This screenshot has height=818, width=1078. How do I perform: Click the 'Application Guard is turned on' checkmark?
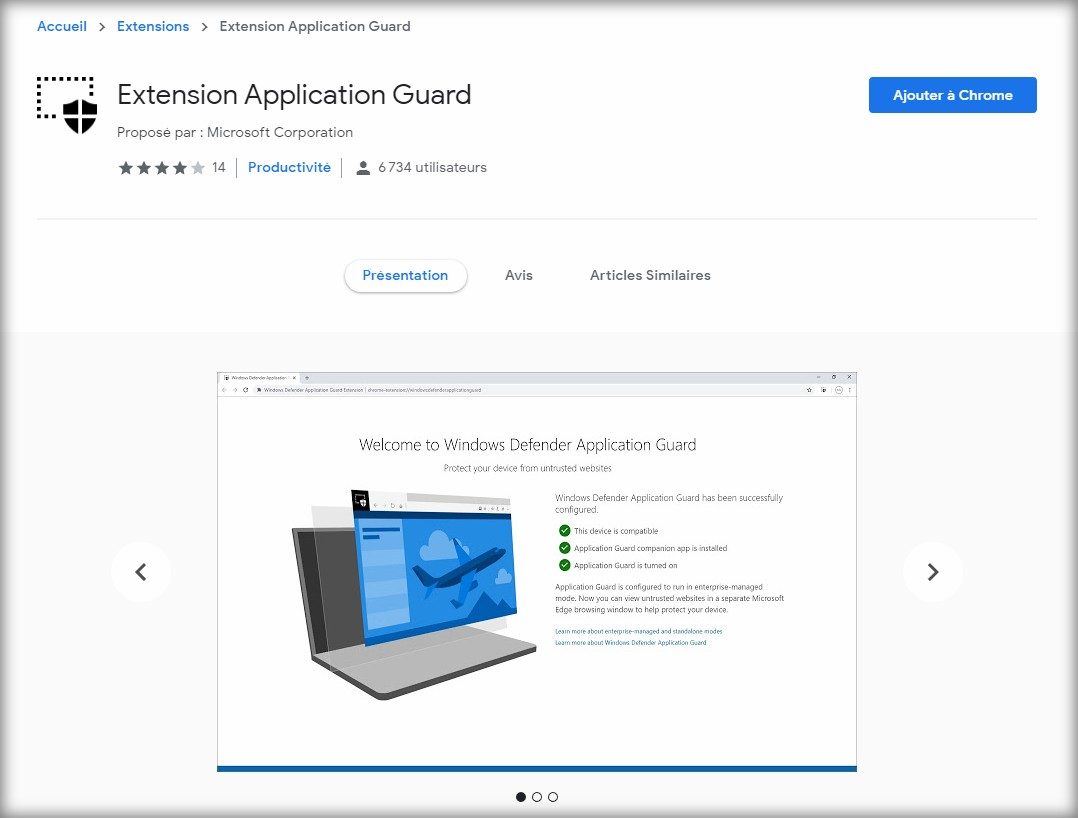[564, 565]
